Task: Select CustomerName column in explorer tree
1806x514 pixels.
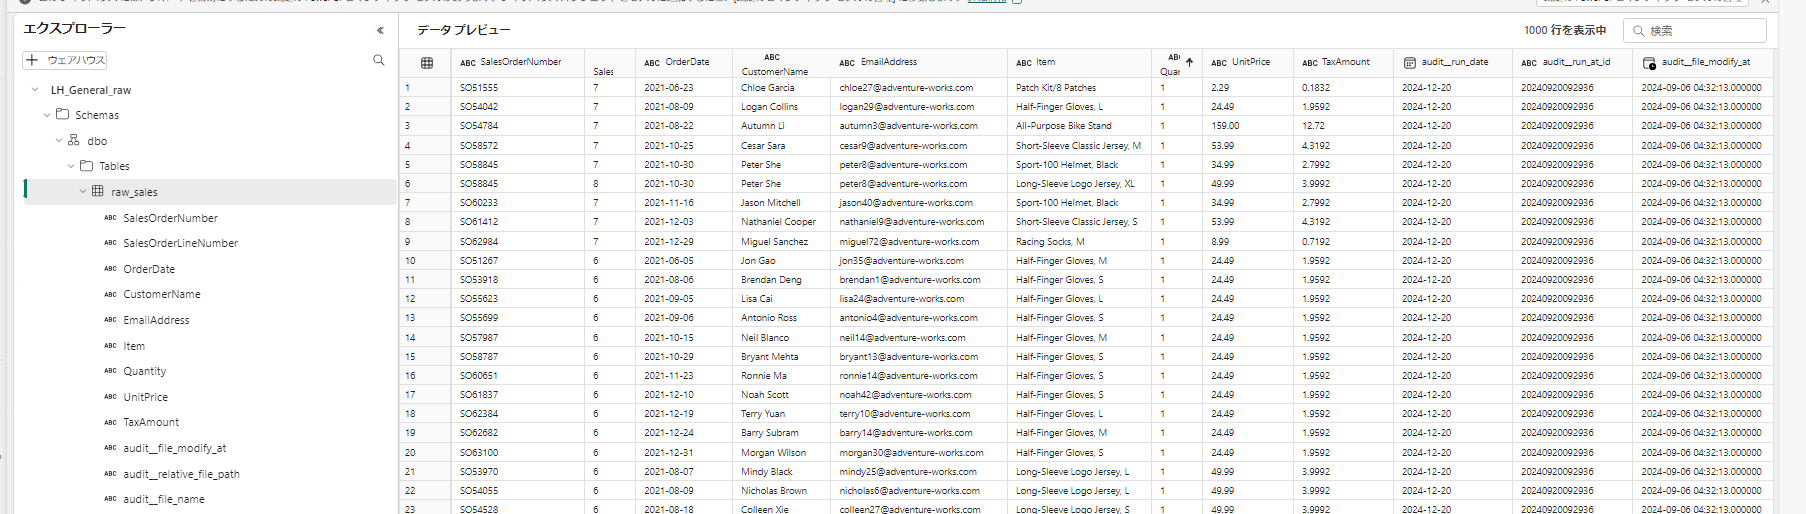Action: (162, 294)
